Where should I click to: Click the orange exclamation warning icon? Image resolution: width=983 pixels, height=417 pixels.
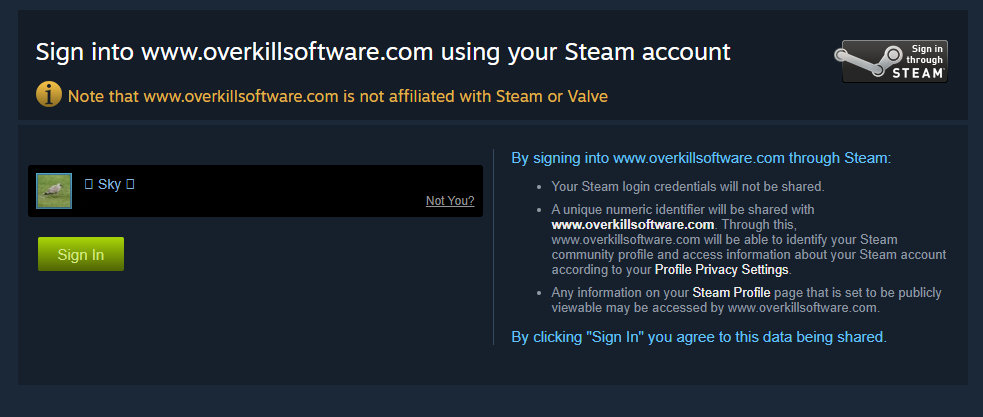pyautogui.click(x=49, y=95)
